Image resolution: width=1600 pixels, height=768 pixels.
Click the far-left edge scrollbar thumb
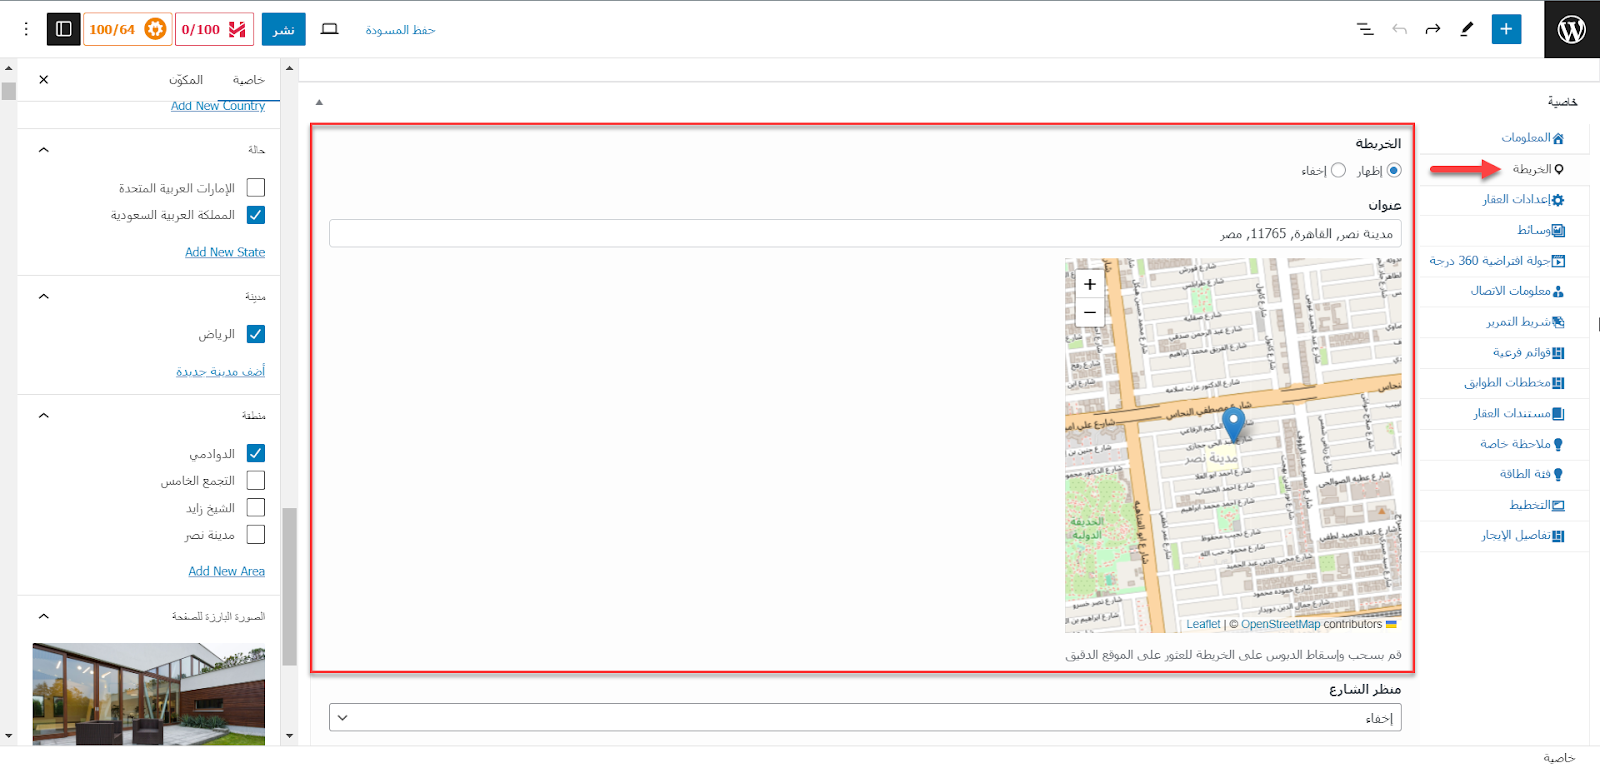[9, 91]
